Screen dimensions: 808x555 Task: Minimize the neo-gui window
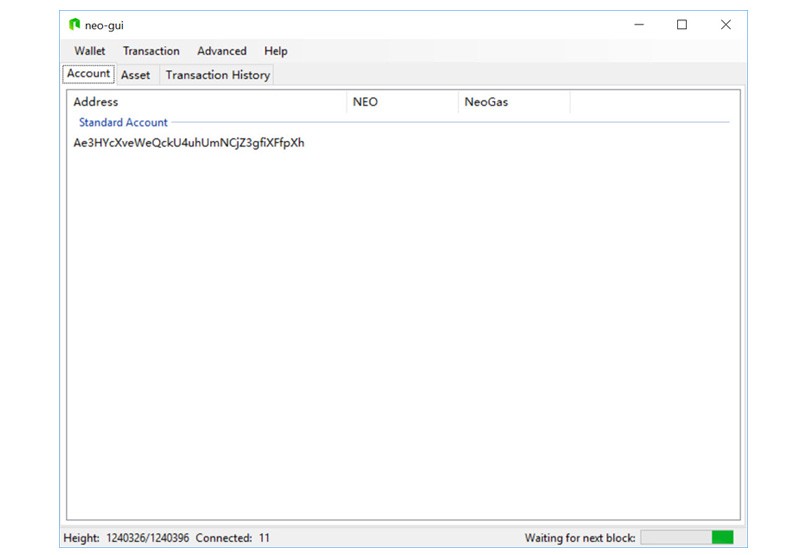[639, 24]
